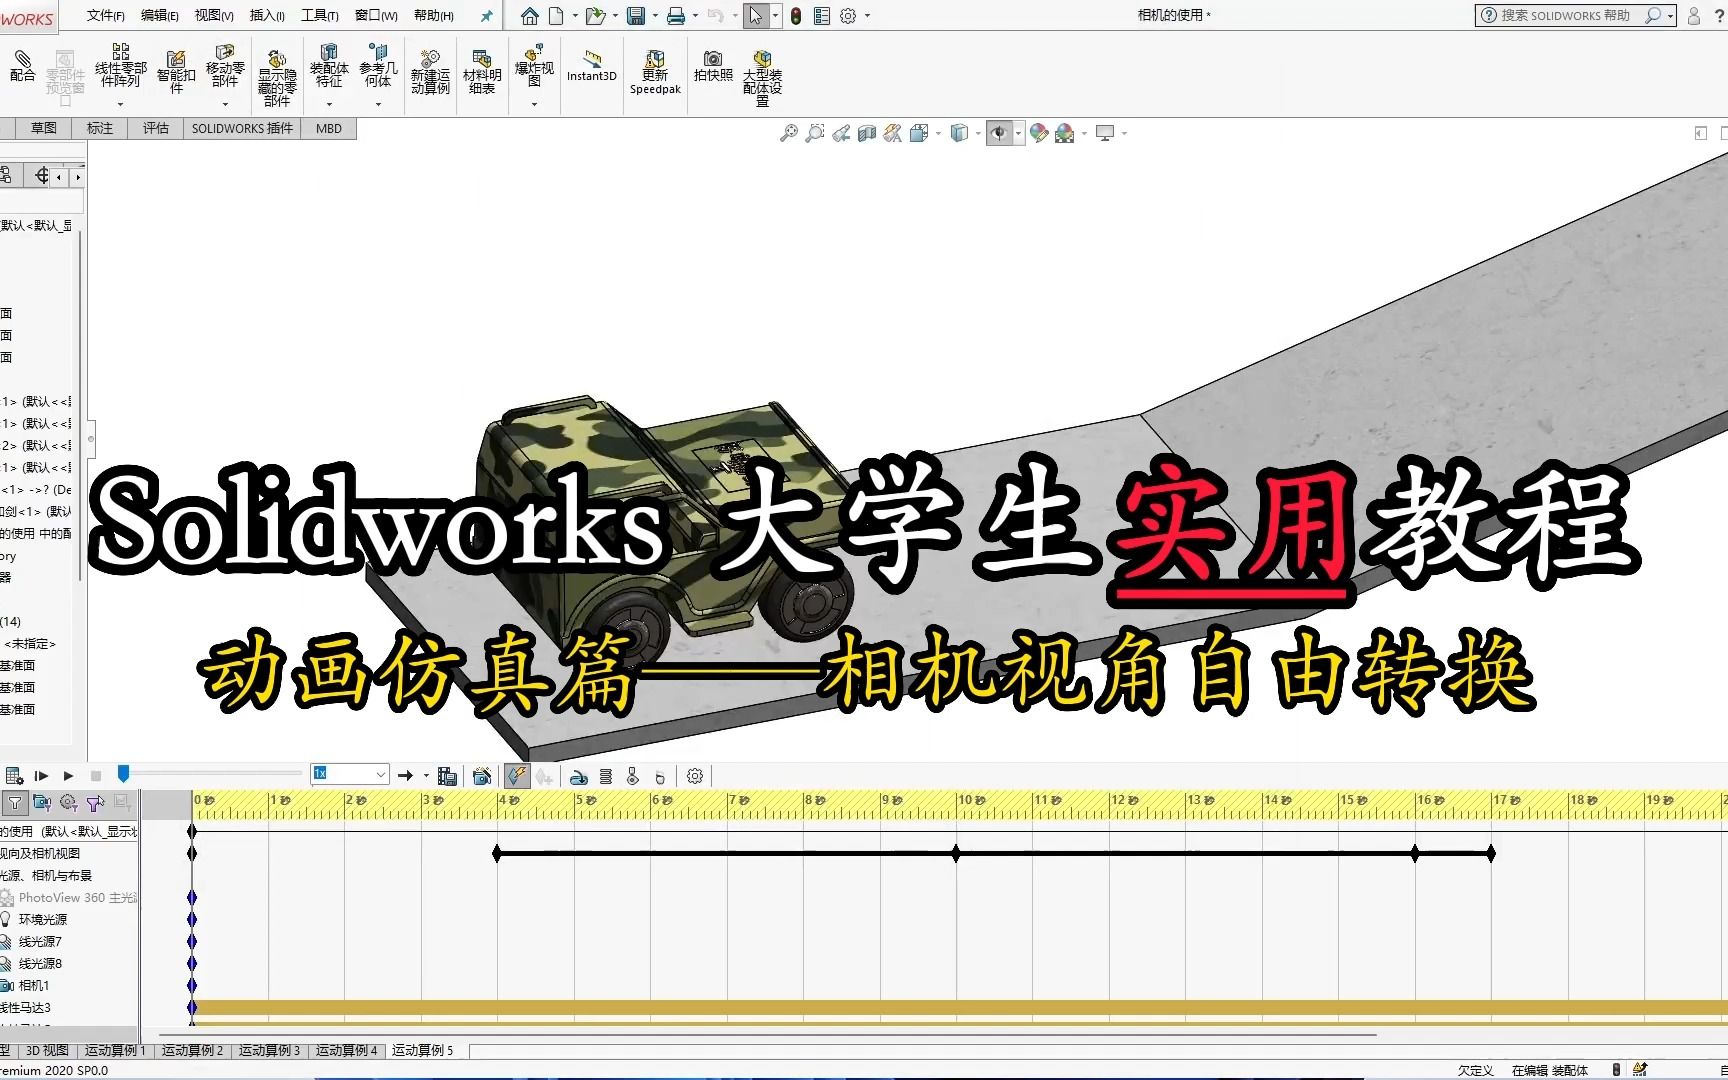
Task: Click the rebuild traffic light icon
Action: tap(796, 16)
